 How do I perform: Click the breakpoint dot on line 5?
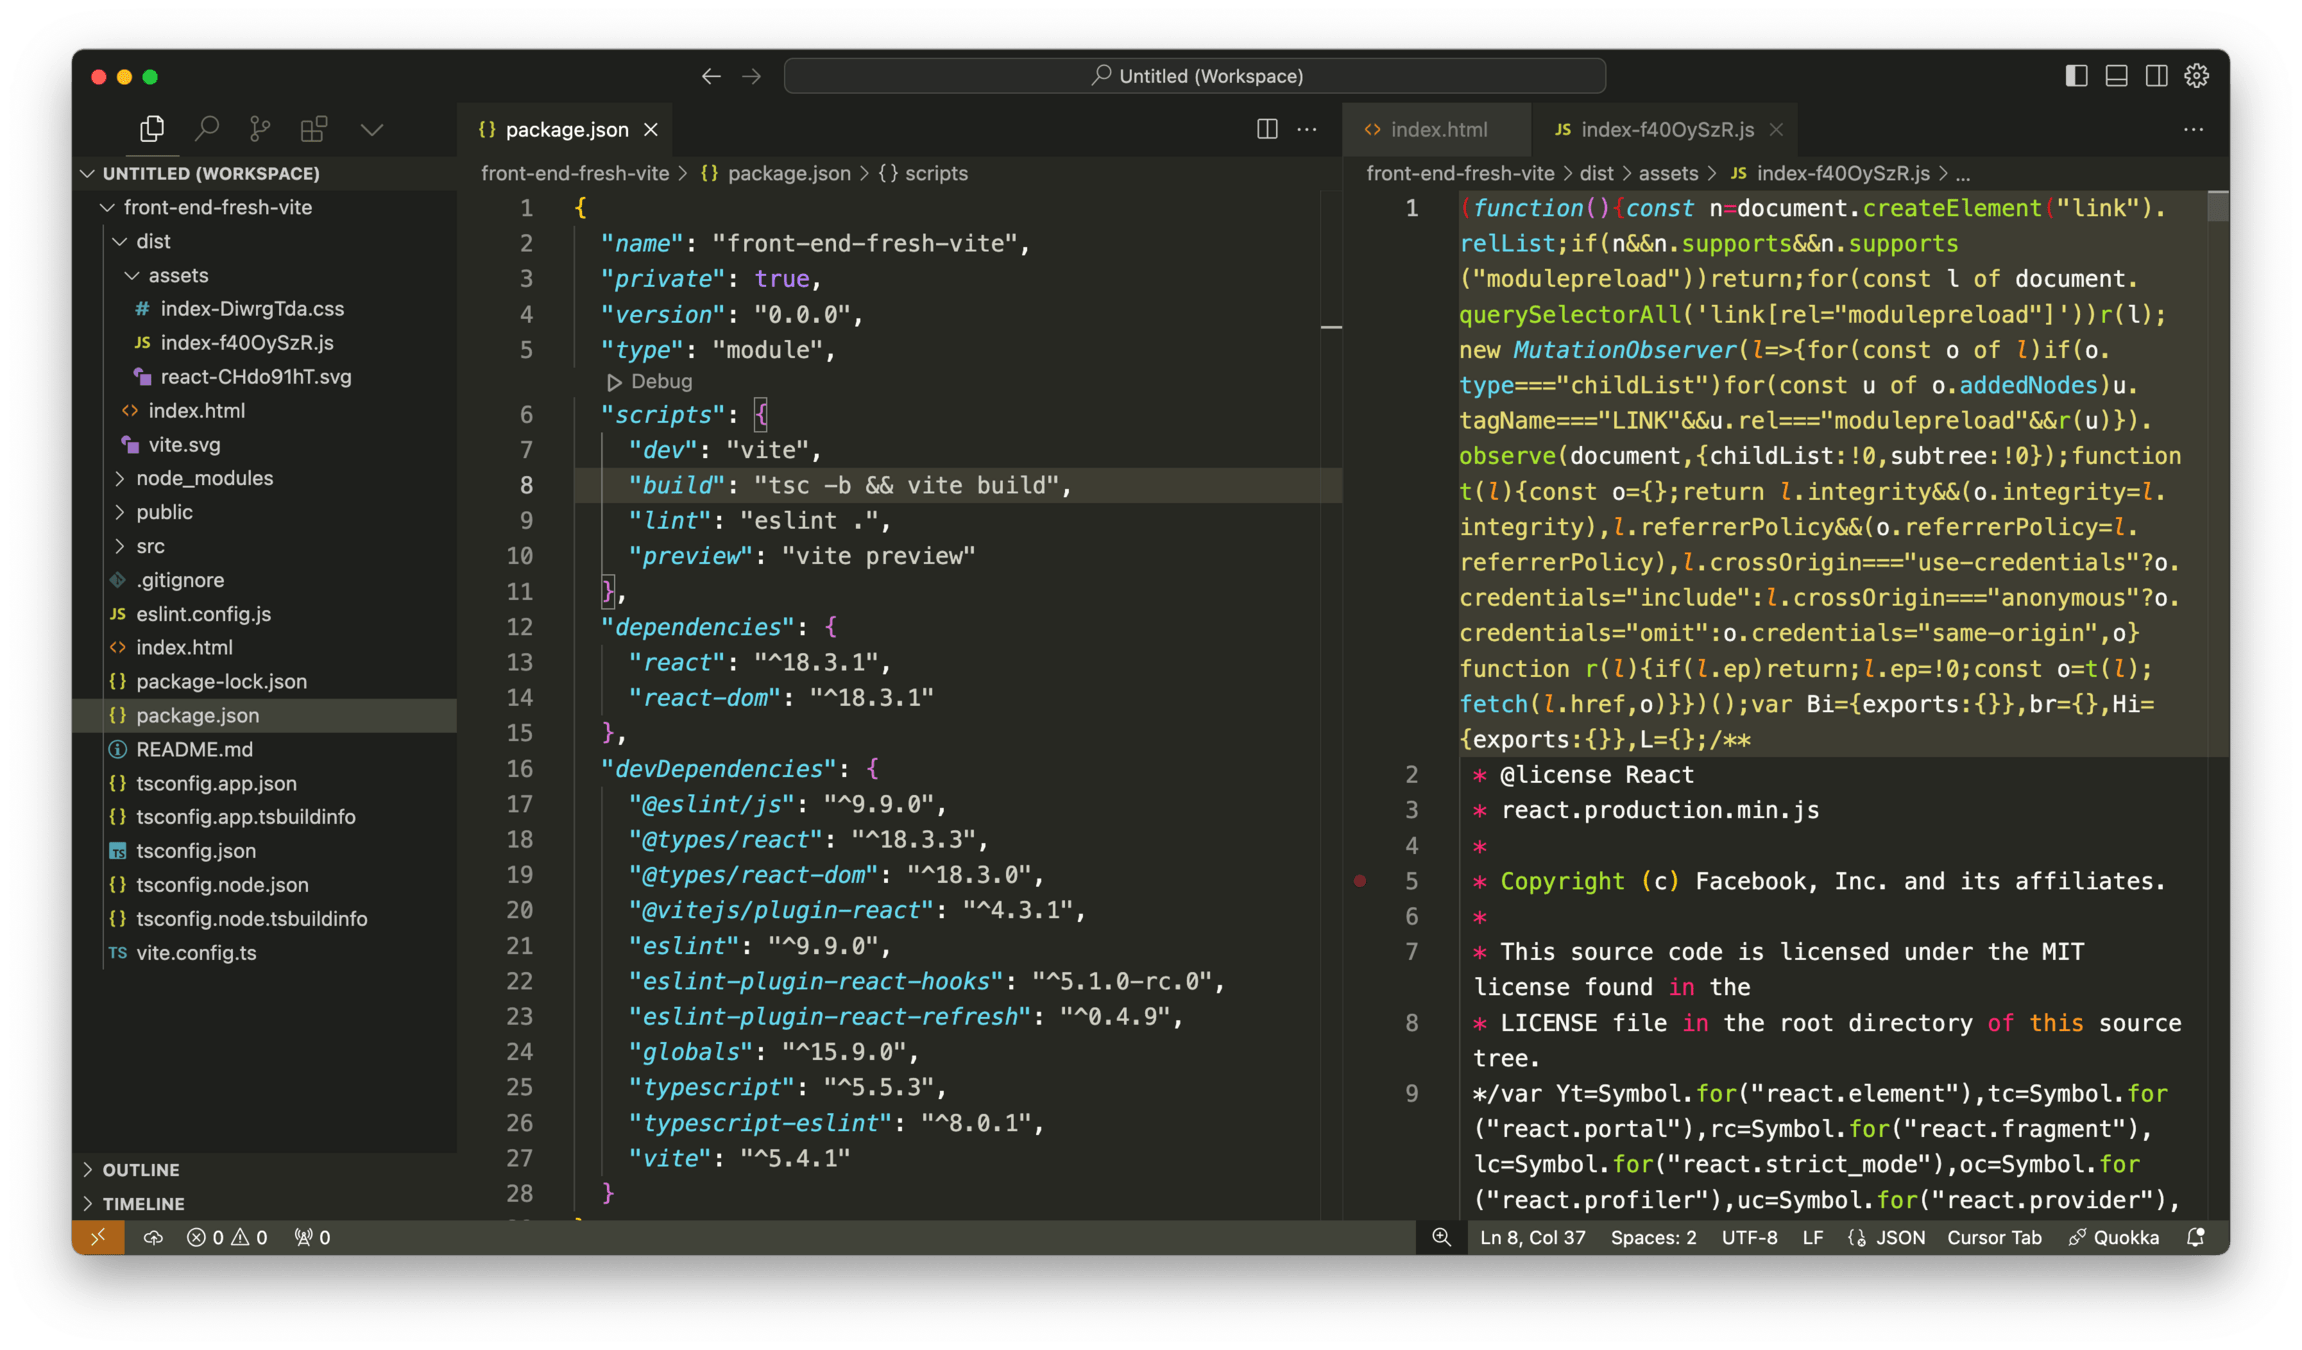(x=1360, y=881)
